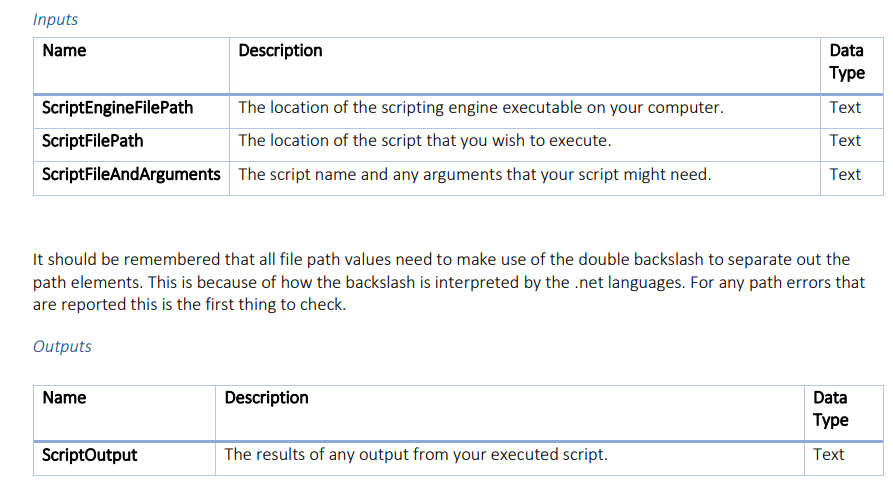Click the Description header in Outputs table
The height and width of the screenshot is (484, 893).
click(266, 398)
